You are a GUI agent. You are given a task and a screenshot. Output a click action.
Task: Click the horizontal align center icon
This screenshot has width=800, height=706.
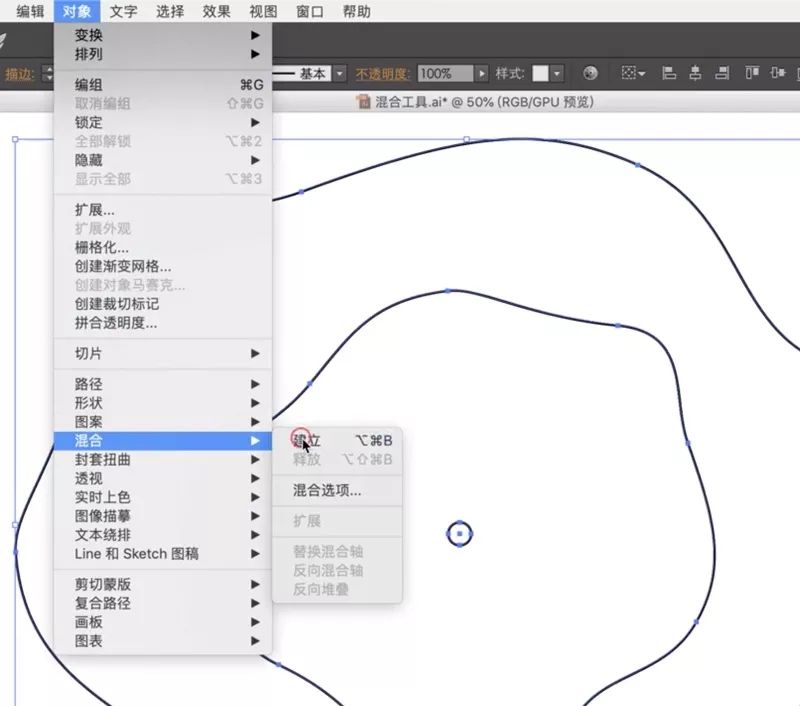click(694, 73)
